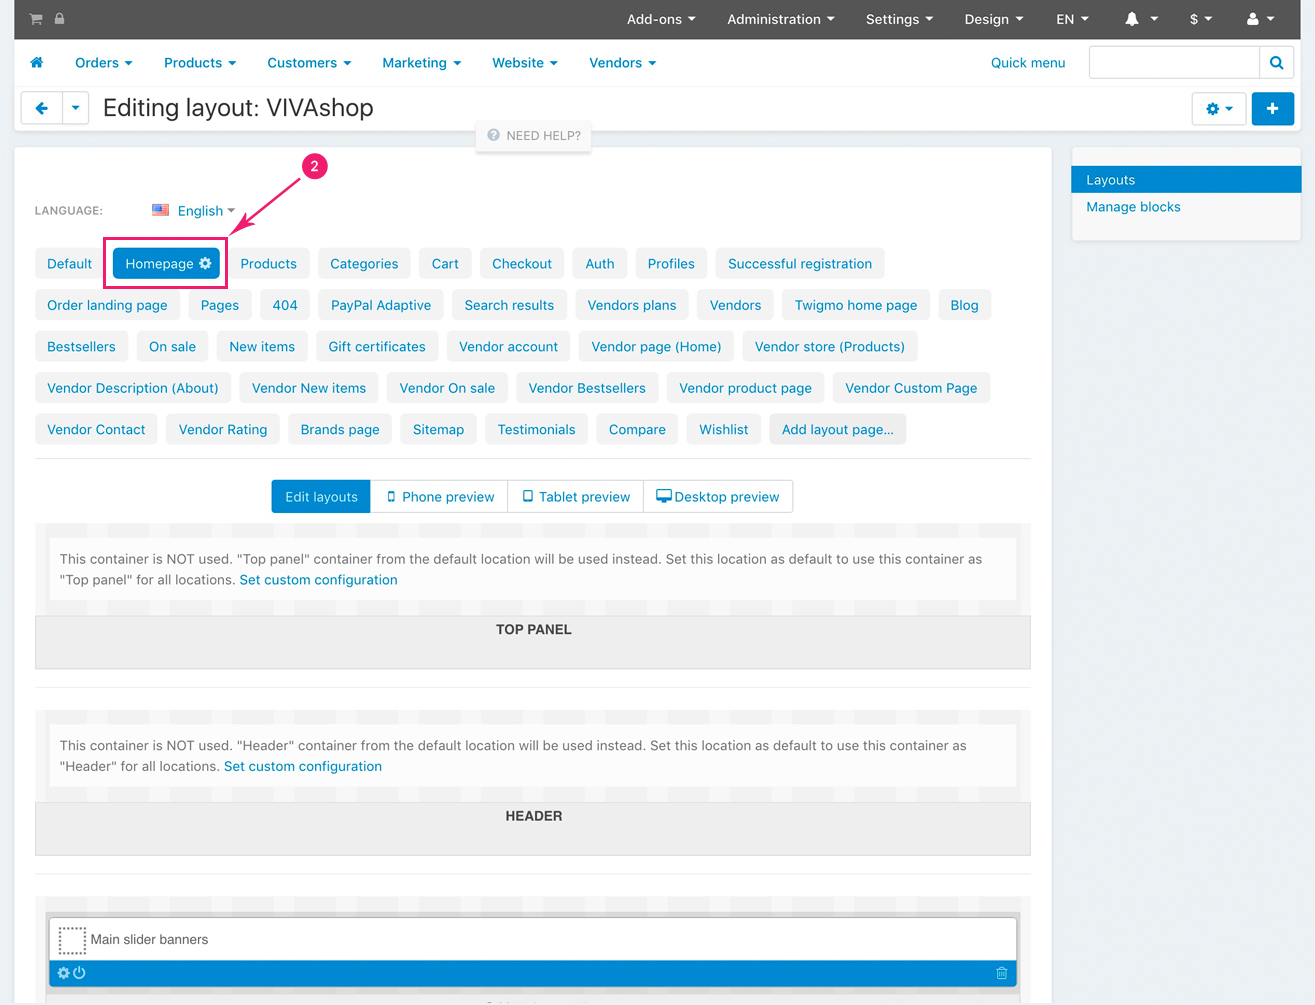This screenshot has height=1005, width=1315.
Task: Switch to Desktop preview mode
Action: (718, 497)
